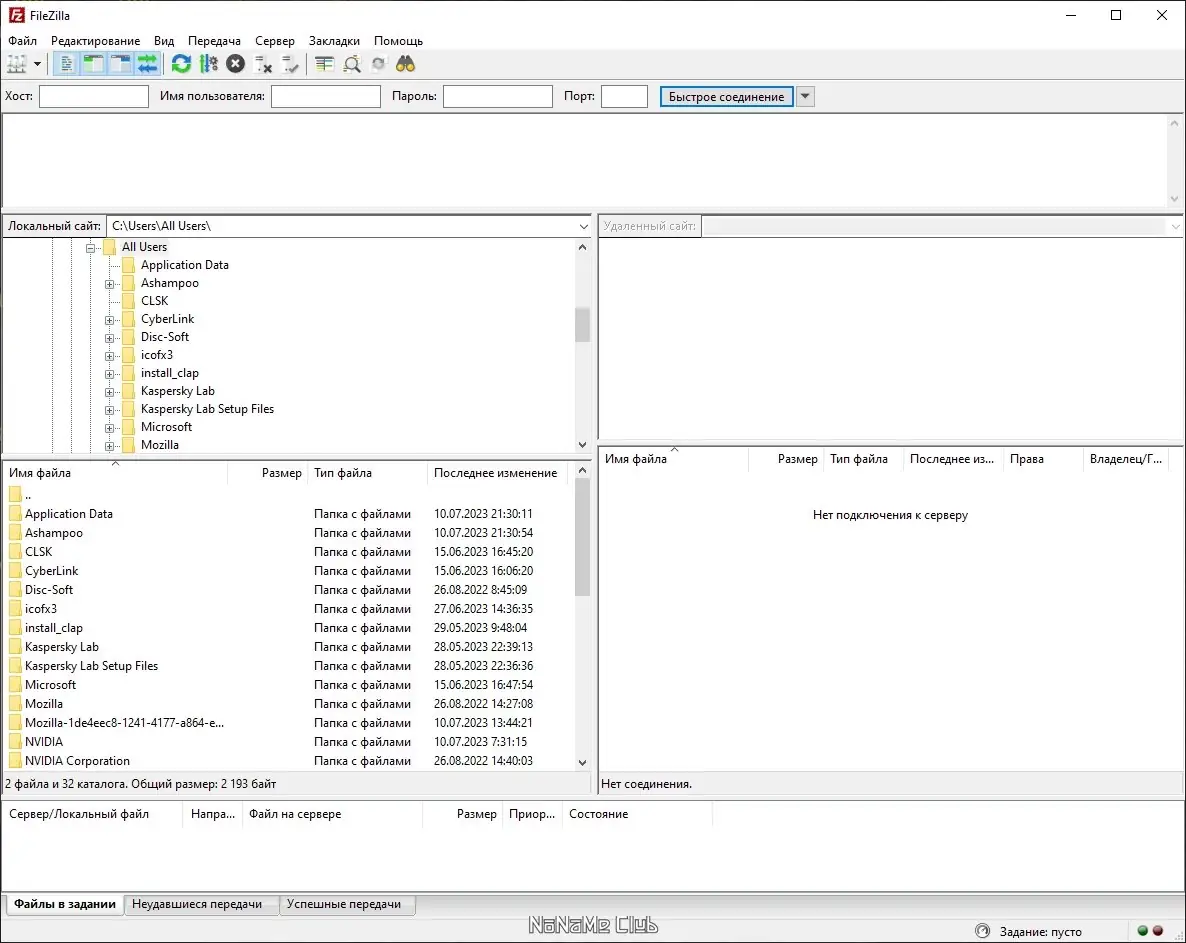Image resolution: width=1186 pixels, height=943 pixels.
Task: Toggle local directory tree display
Action: coord(94,64)
